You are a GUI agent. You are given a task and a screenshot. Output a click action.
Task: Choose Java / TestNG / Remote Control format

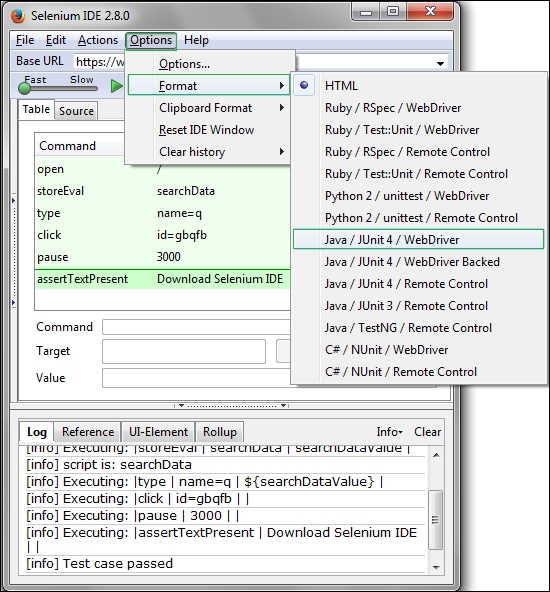point(419,328)
